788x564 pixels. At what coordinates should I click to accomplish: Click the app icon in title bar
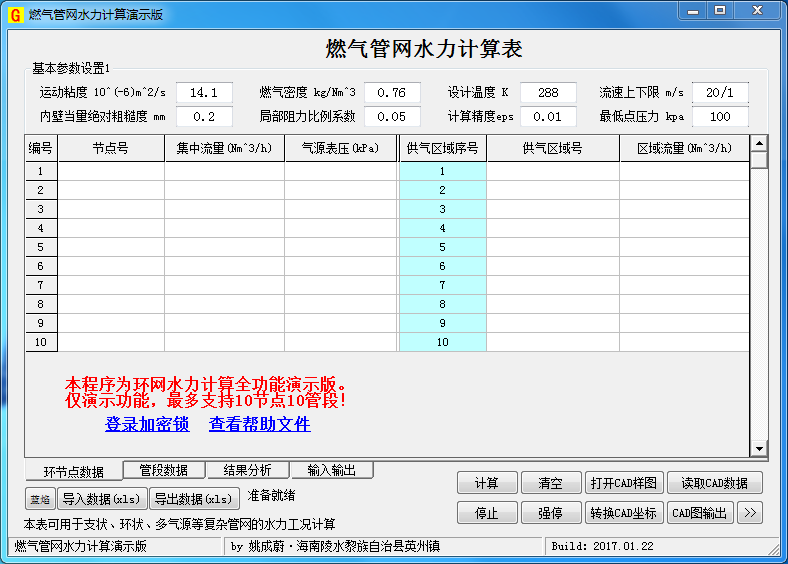[x=15, y=15]
